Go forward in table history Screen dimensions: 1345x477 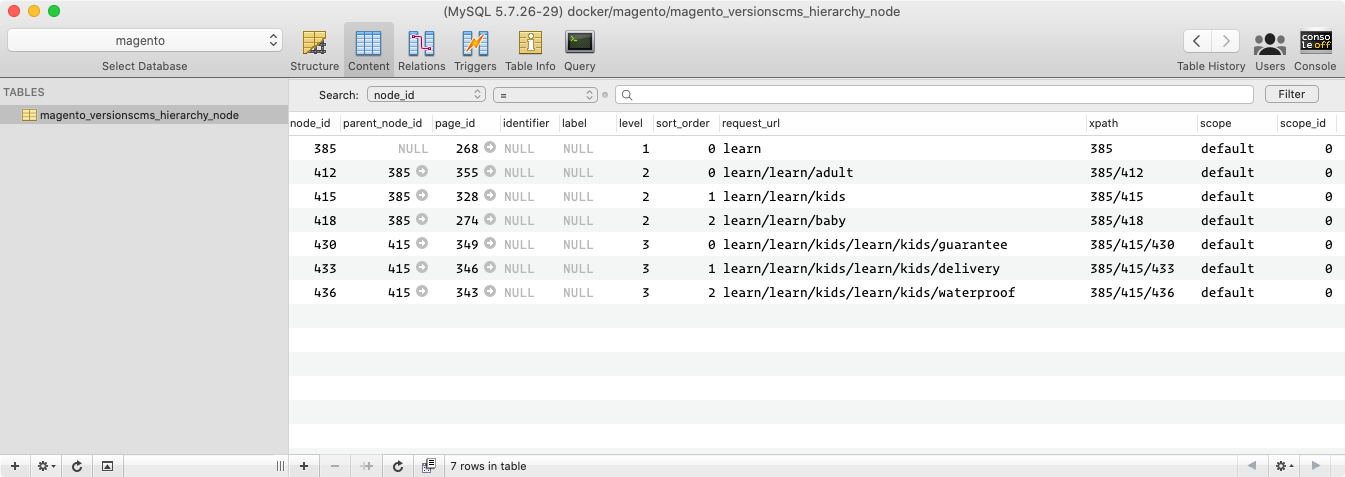pos(1226,41)
